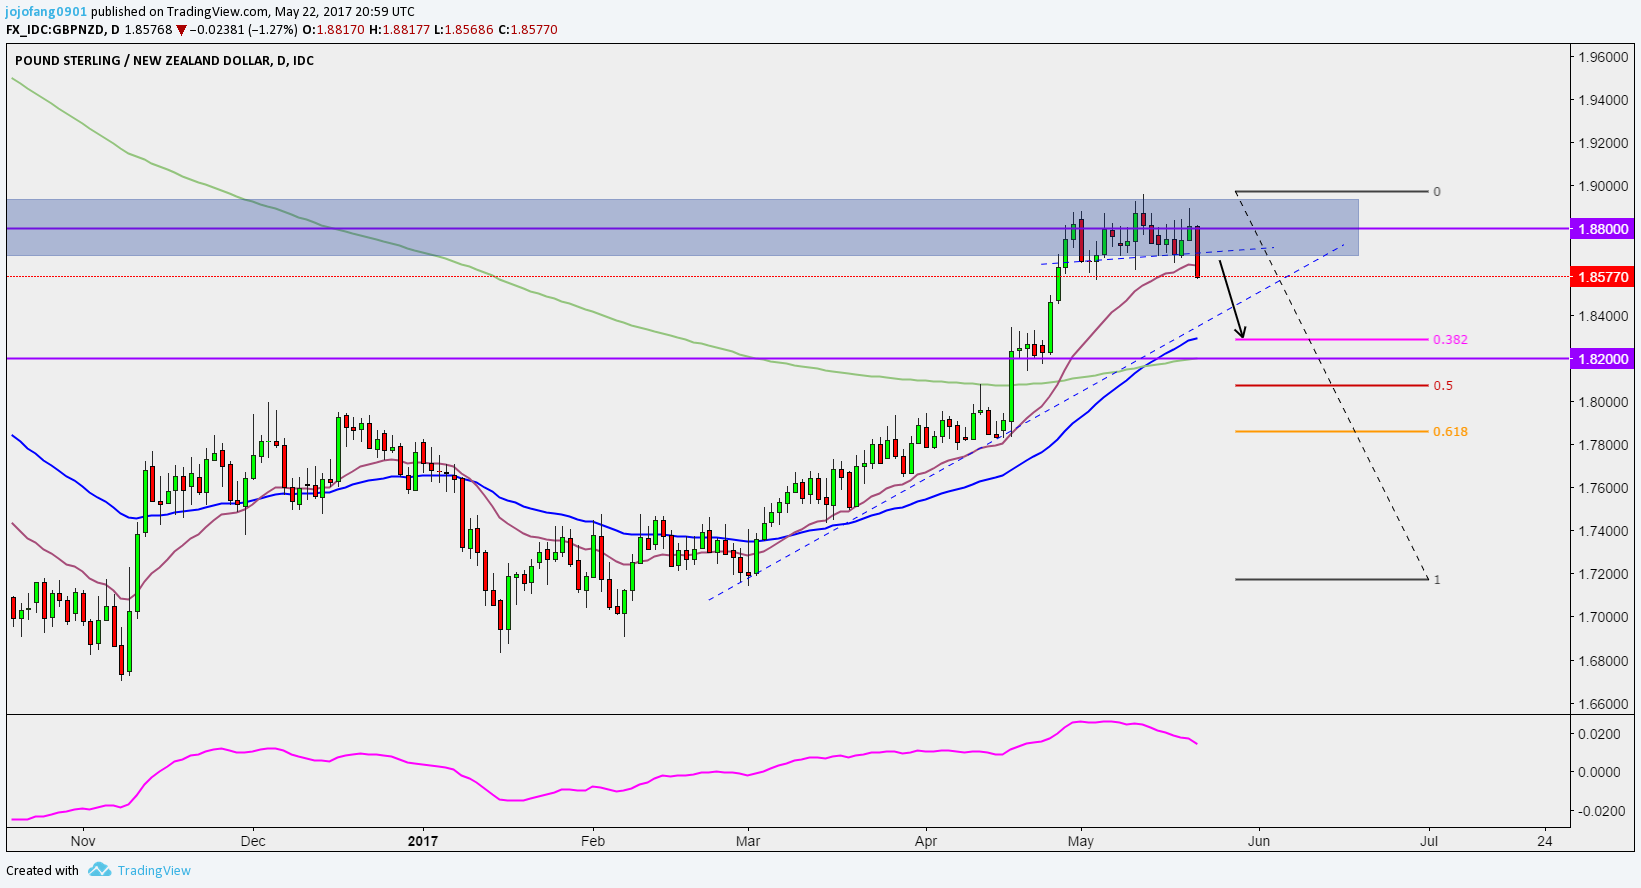1641x888 pixels.
Task: Click the Fibonacci 0 level label
Action: tap(1437, 191)
